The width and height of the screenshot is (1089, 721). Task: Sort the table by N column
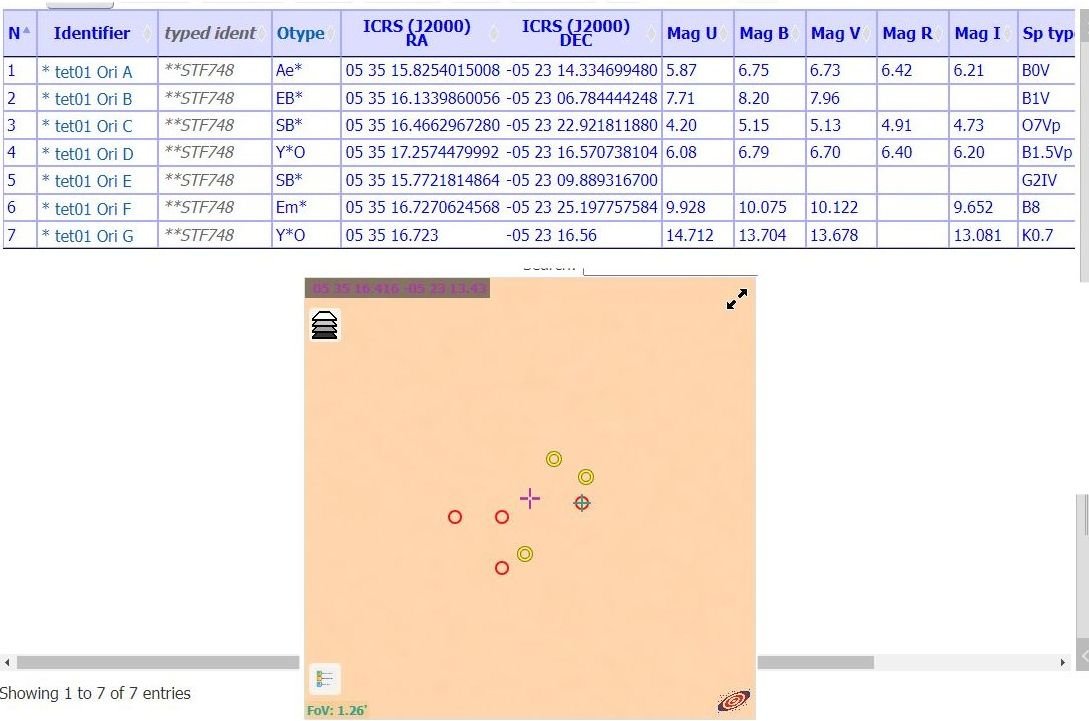tap(19, 33)
